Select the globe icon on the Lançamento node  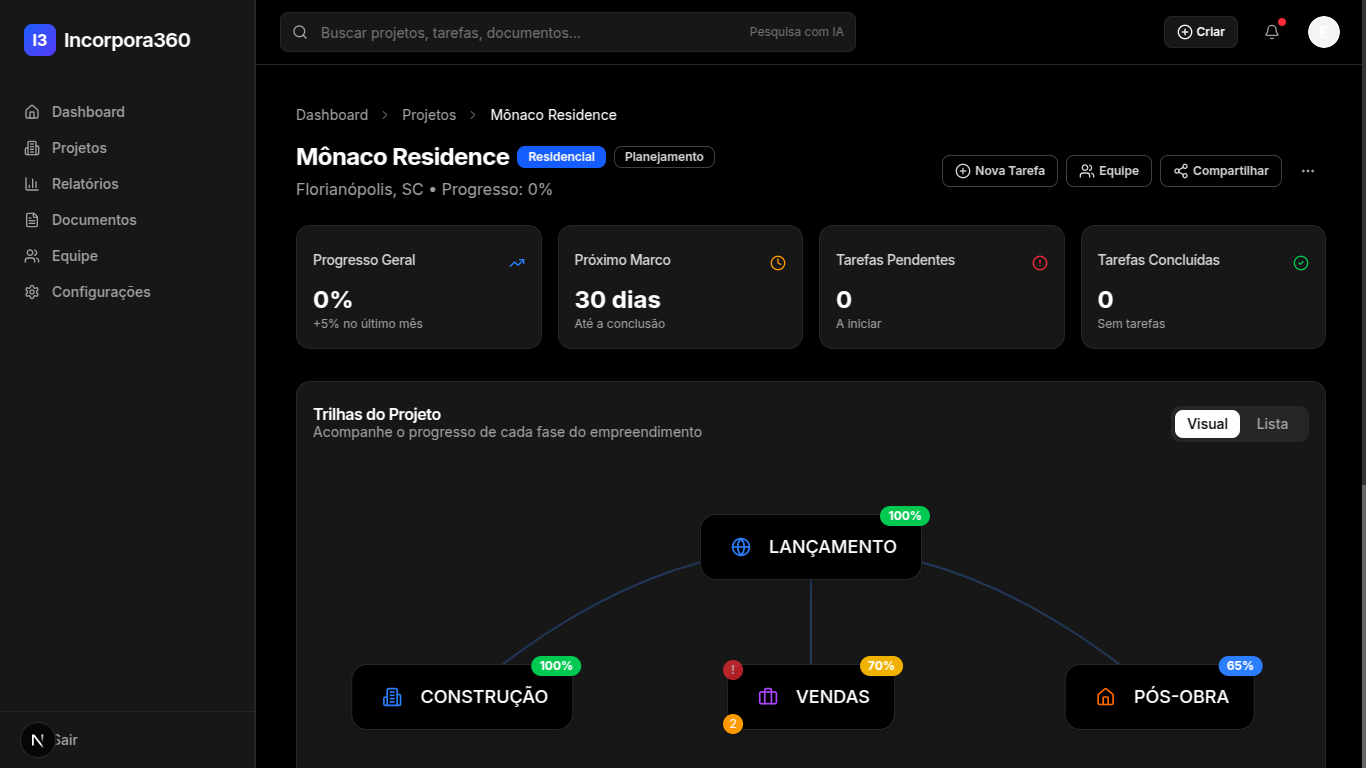click(740, 547)
